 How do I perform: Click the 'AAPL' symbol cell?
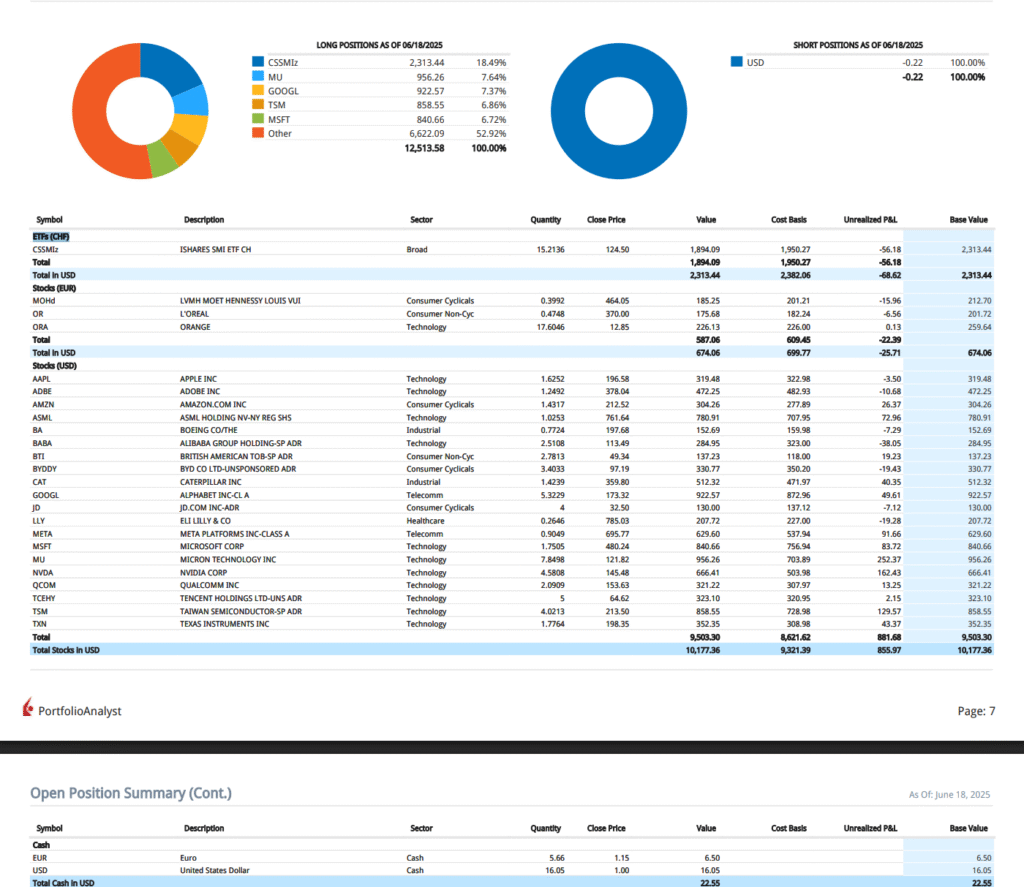click(41, 379)
